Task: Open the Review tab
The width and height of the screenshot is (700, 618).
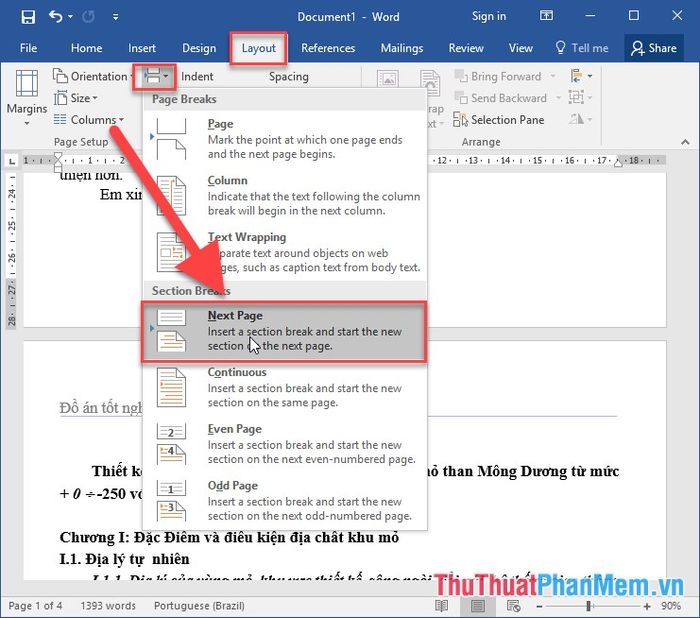Action: 466,48
